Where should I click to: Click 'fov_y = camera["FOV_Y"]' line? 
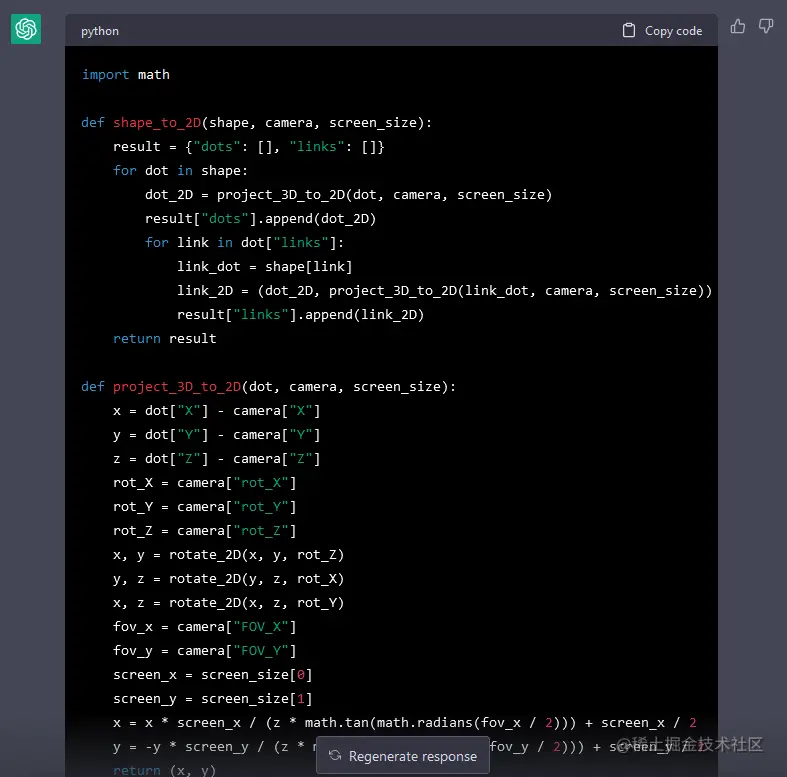point(205,651)
